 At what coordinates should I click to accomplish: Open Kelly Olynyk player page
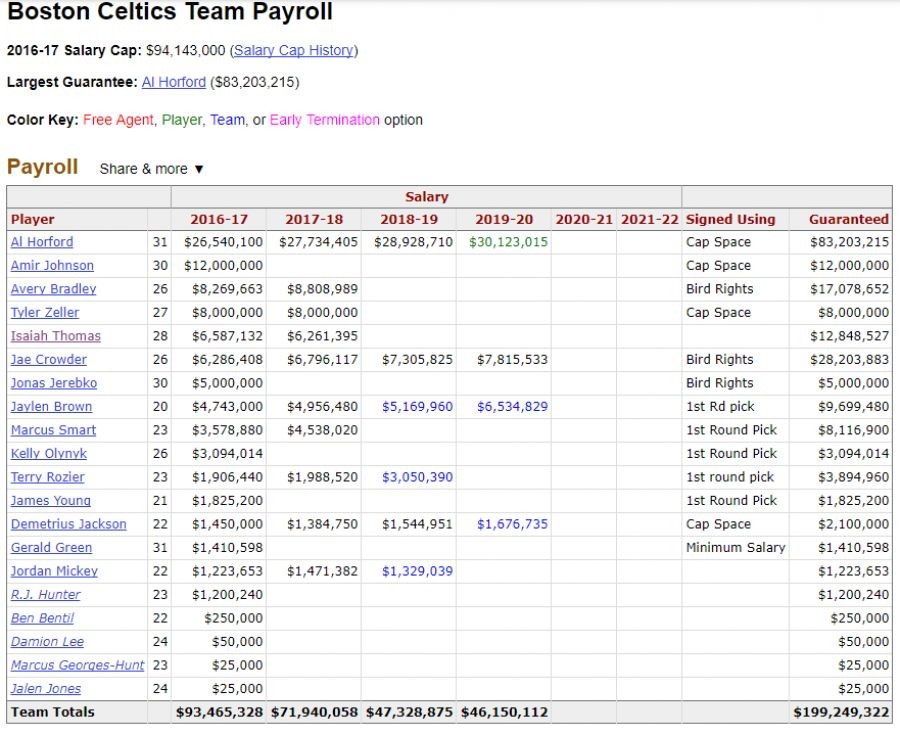point(49,454)
